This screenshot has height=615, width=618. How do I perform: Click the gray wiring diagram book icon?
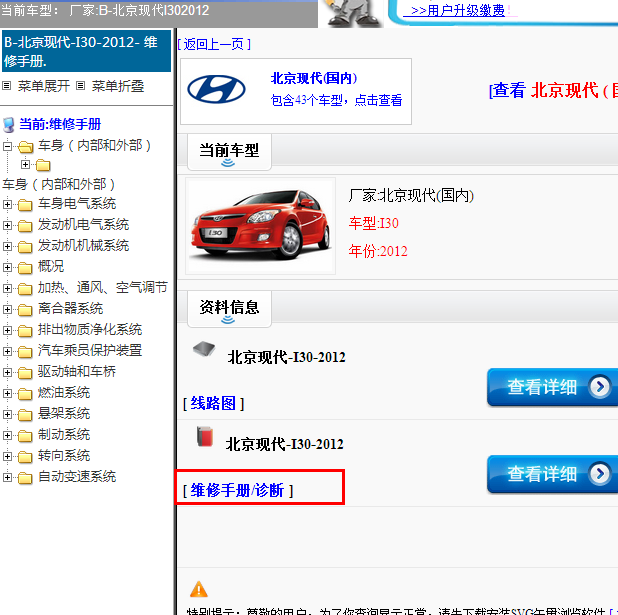(x=204, y=348)
